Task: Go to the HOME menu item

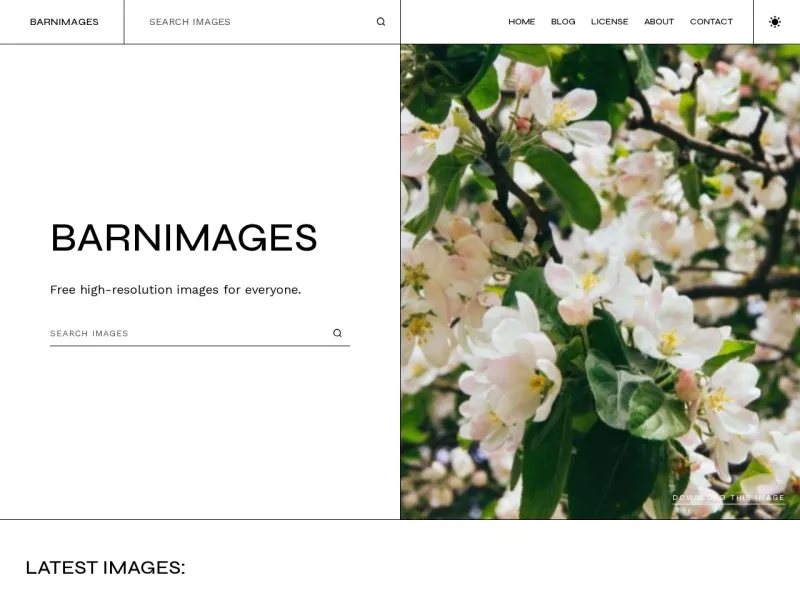Action: click(x=521, y=21)
